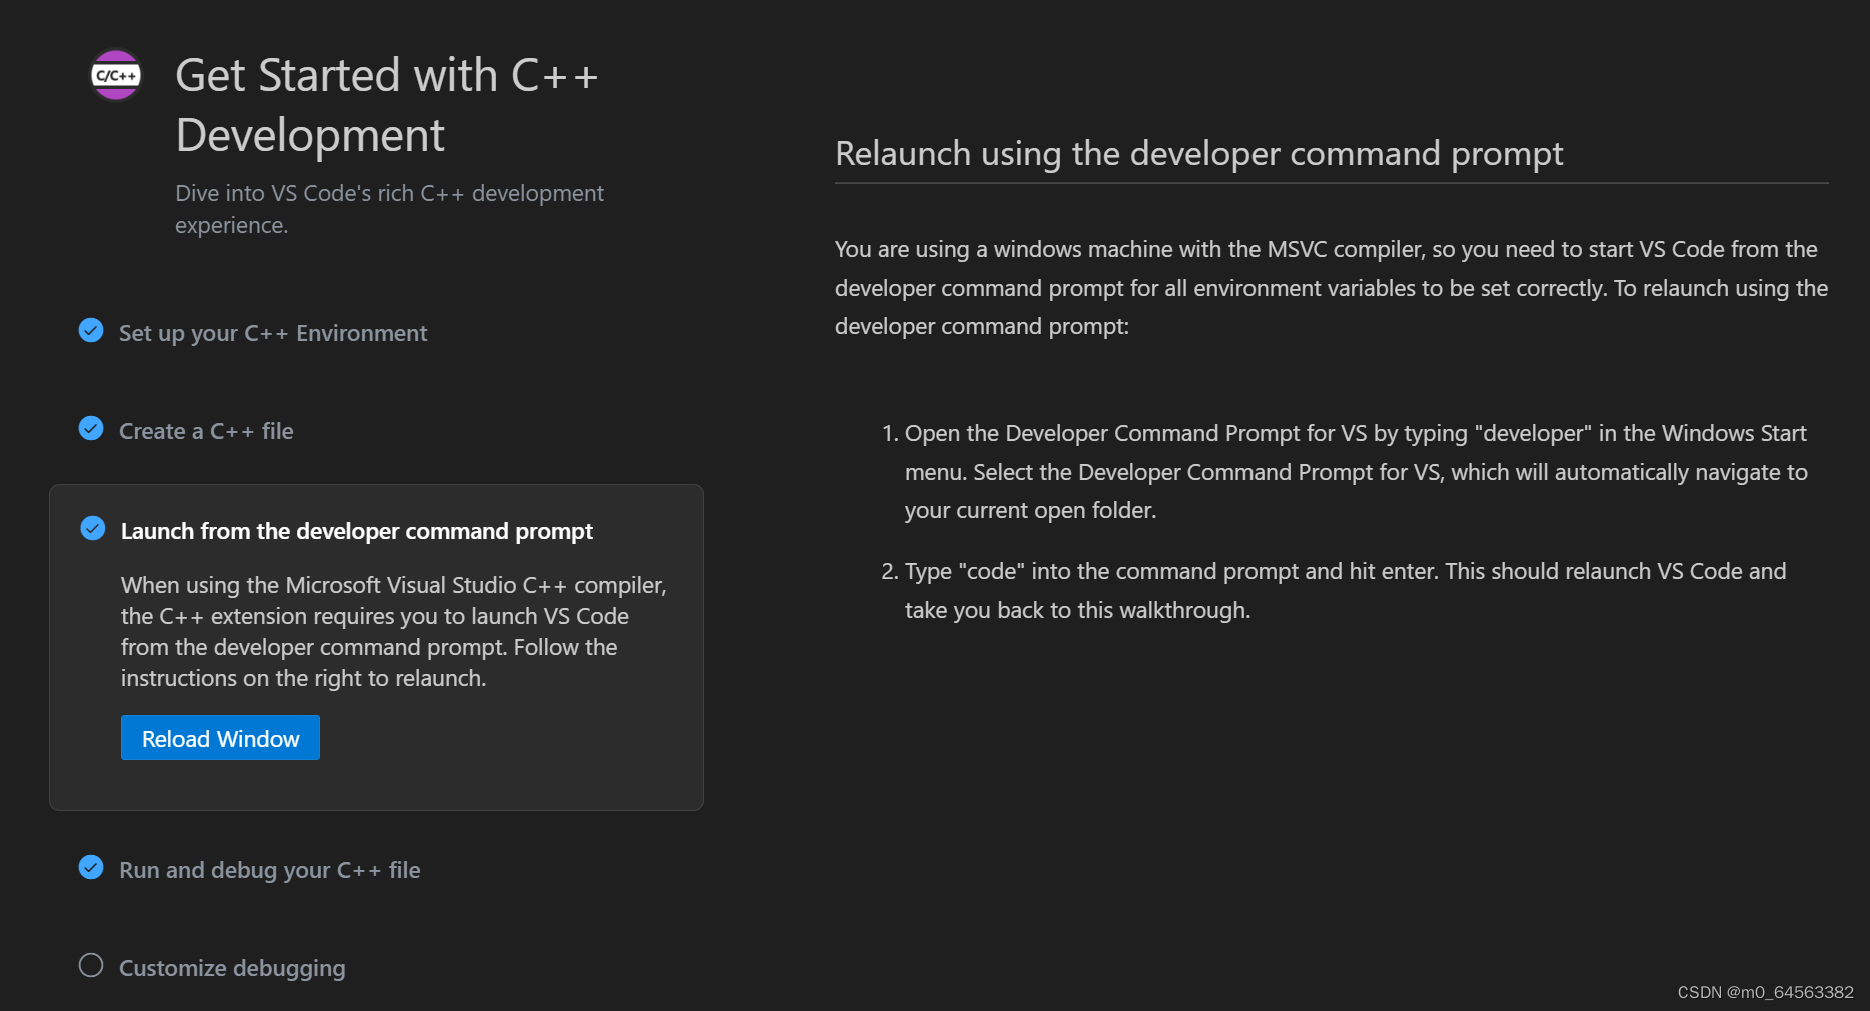Click the C/C++ badge above the walkthrough title

point(115,74)
